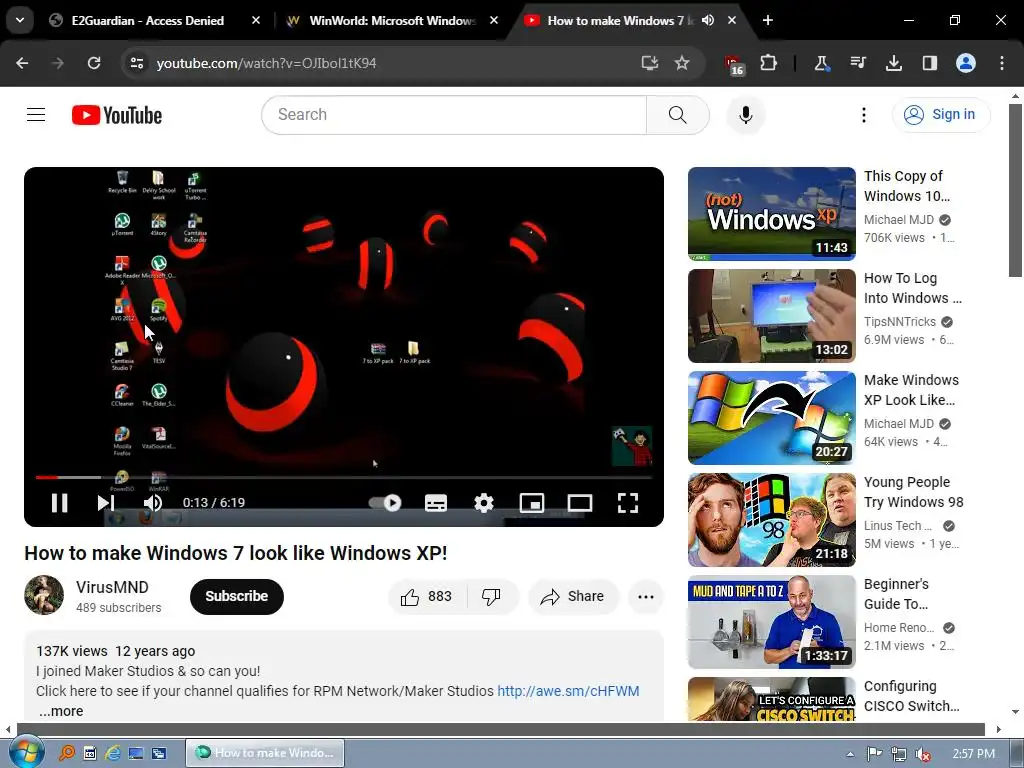This screenshot has width=1024, height=768.
Task: Open "How To Log Into Windows" video title
Action: tap(912, 288)
